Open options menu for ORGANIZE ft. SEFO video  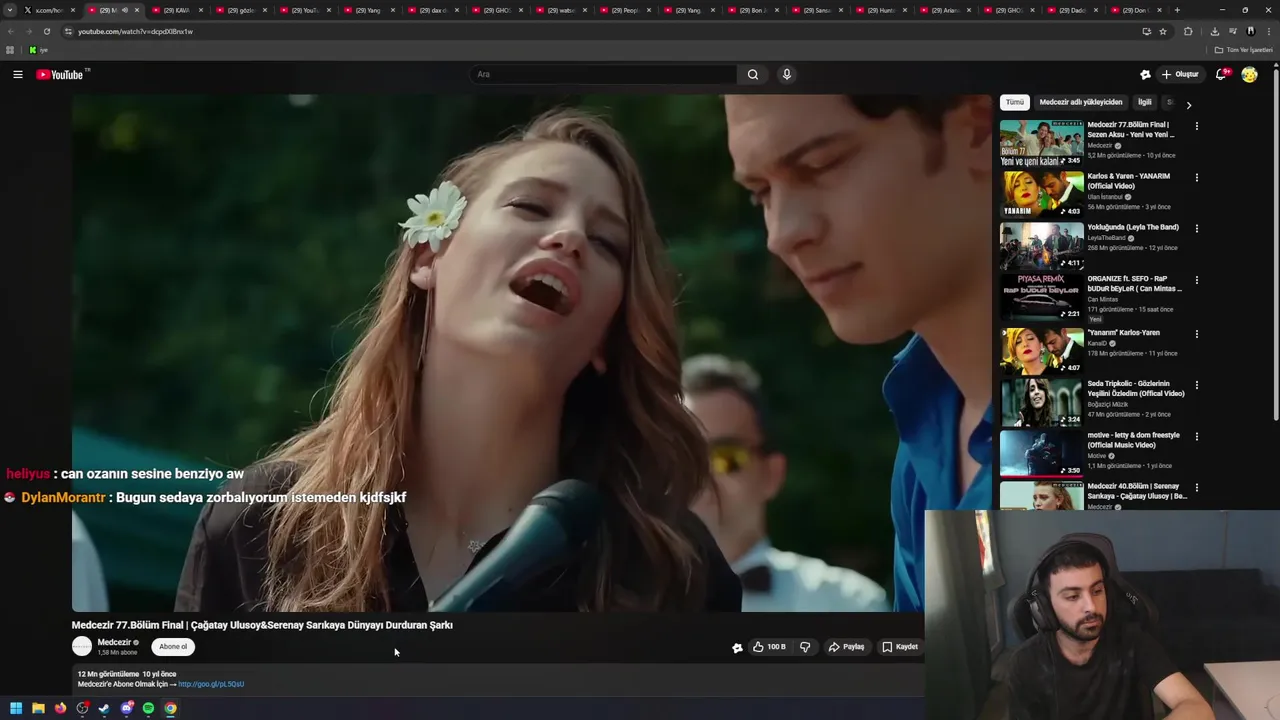pyautogui.click(x=1196, y=281)
